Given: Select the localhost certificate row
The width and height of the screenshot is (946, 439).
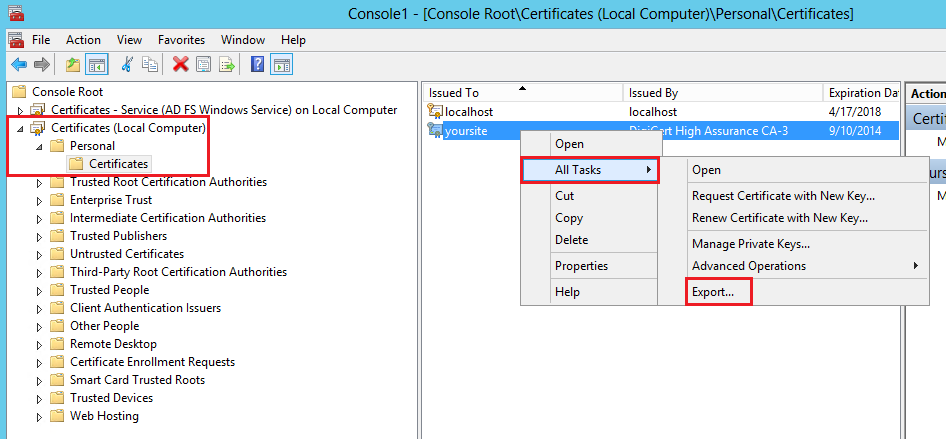Looking at the screenshot, I should tap(468, 112).
